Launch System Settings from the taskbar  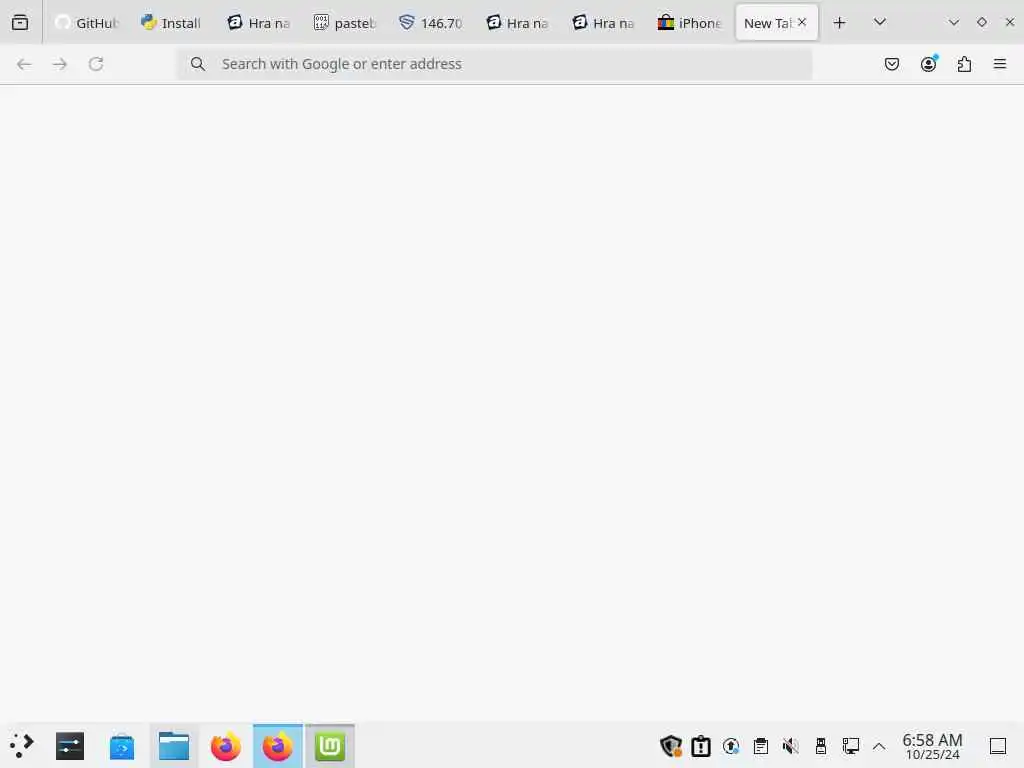point(70,745)
